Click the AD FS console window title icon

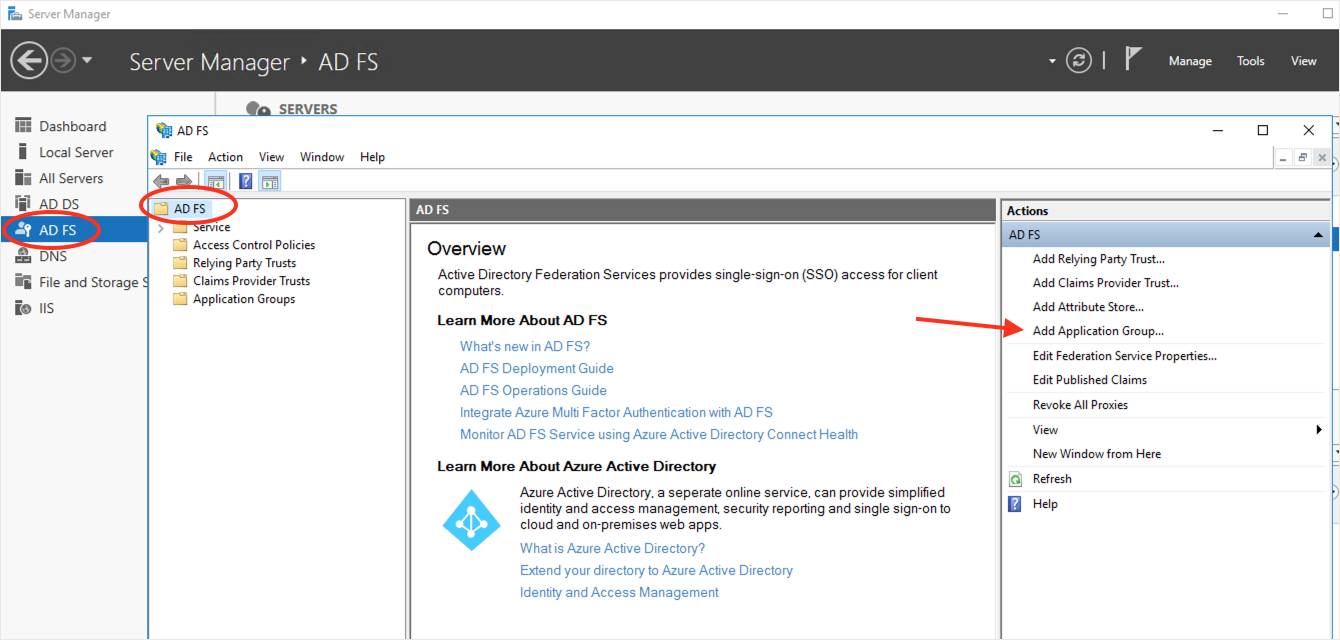pos(165,131)
